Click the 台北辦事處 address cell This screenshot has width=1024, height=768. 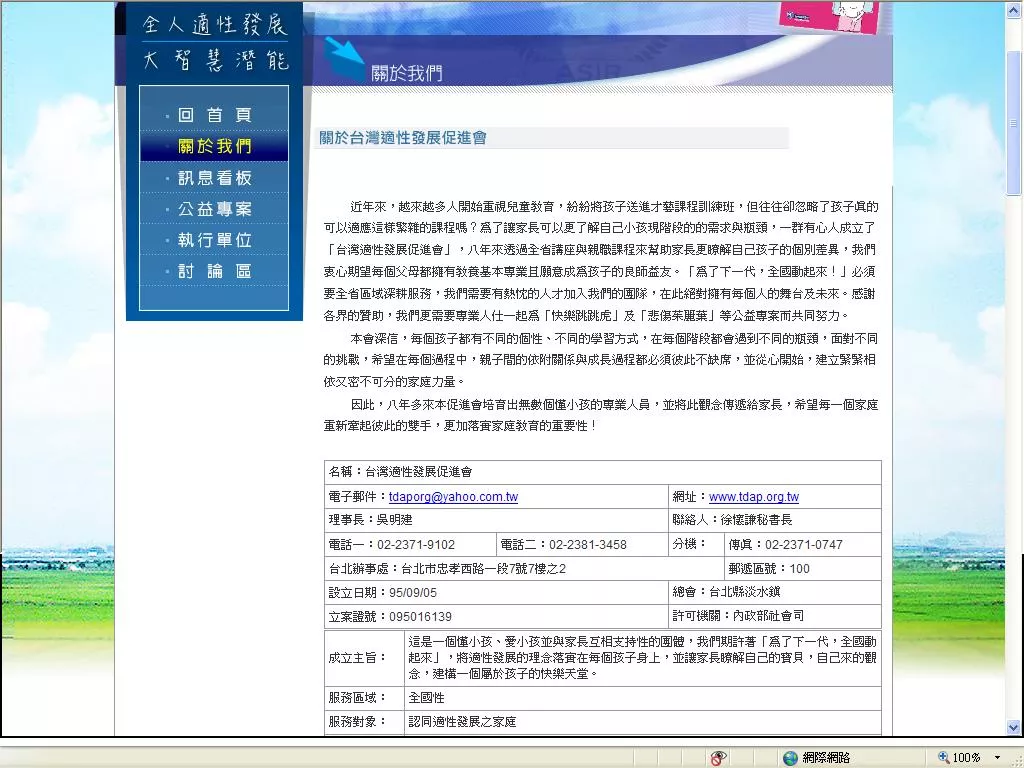point(524,568)
